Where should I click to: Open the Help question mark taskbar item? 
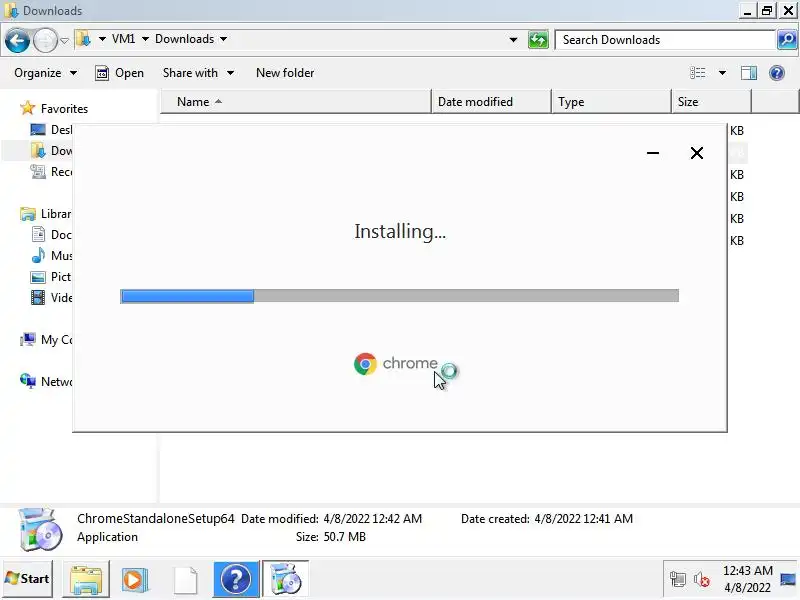point(235,579)
